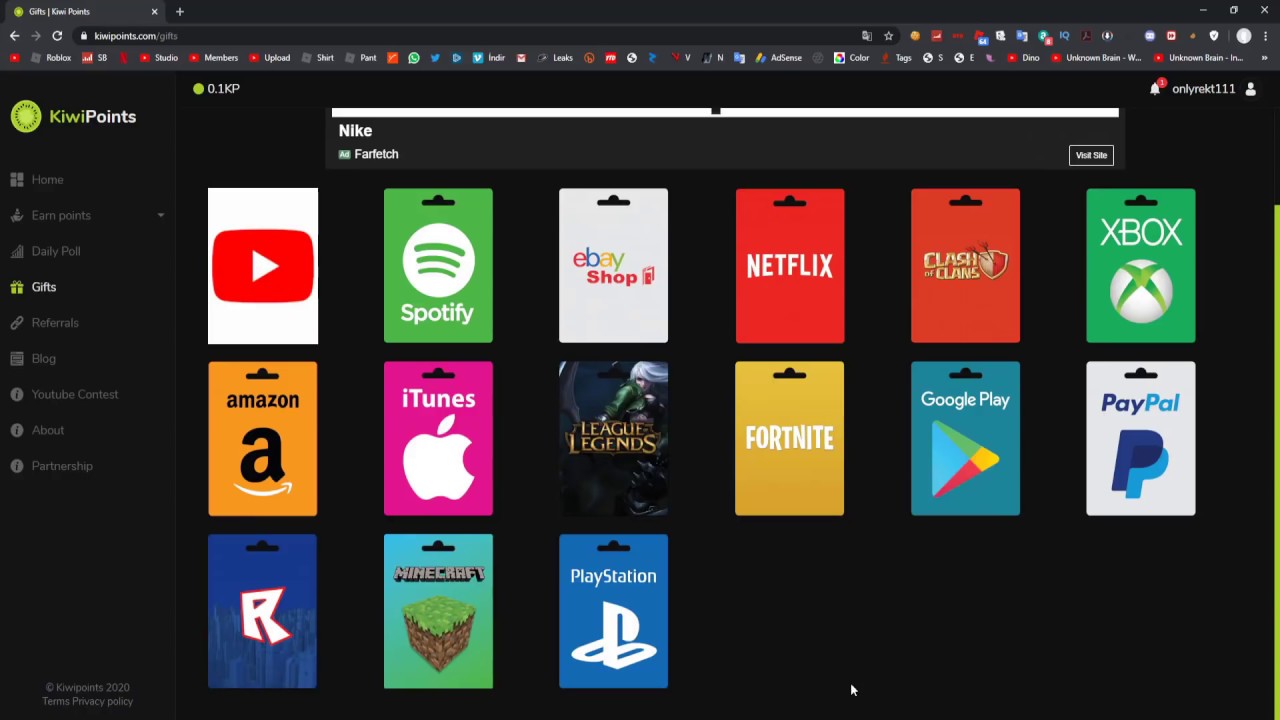This screenshot has width=1280, height=720.
Task: Click the Terms link in footer
Action: click(x=55, y=701)
